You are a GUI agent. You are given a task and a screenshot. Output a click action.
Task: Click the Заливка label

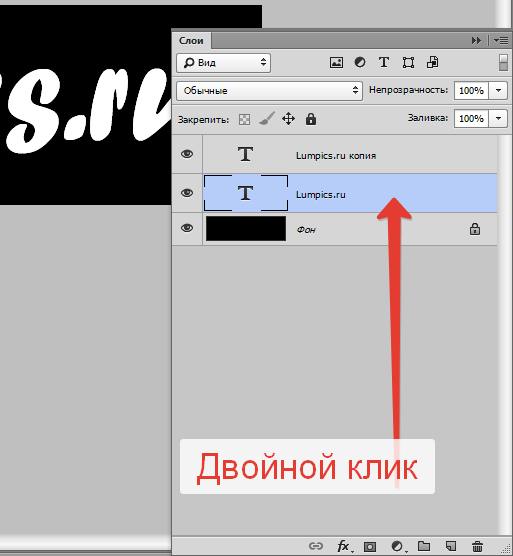[428, 118]
